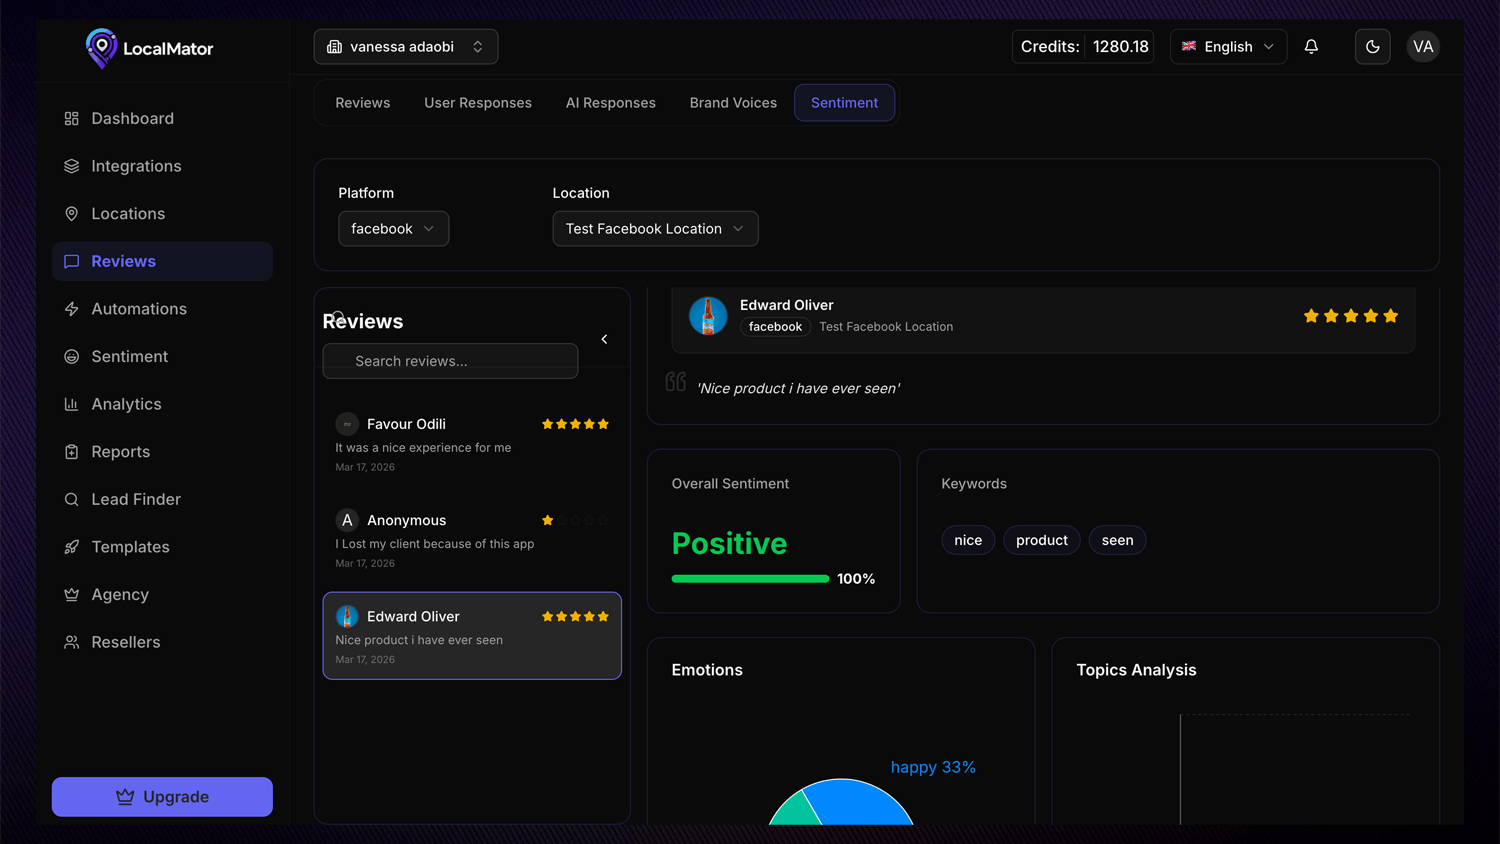Open Templates from sidebar

[x=130, y=547]
